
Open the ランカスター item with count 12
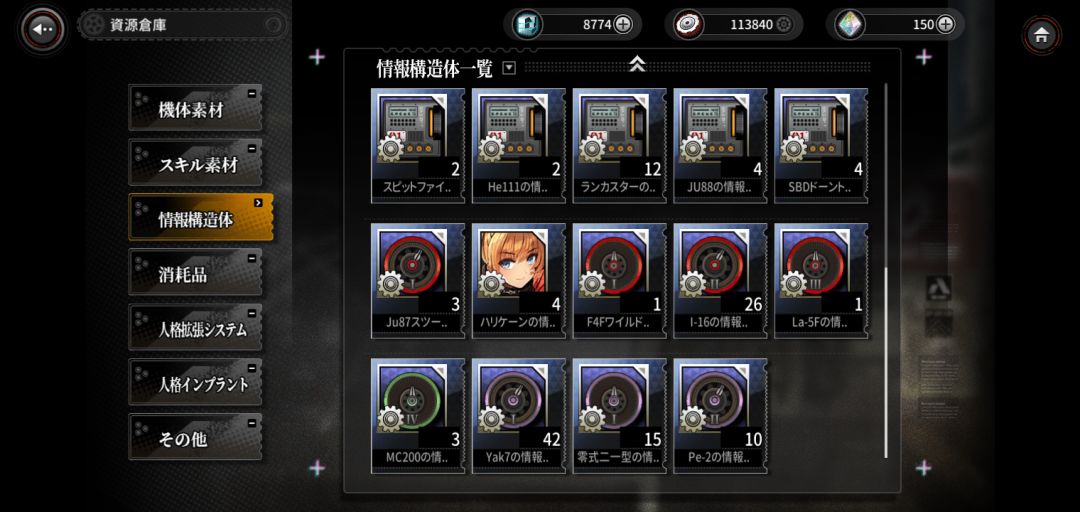(620, 145)
